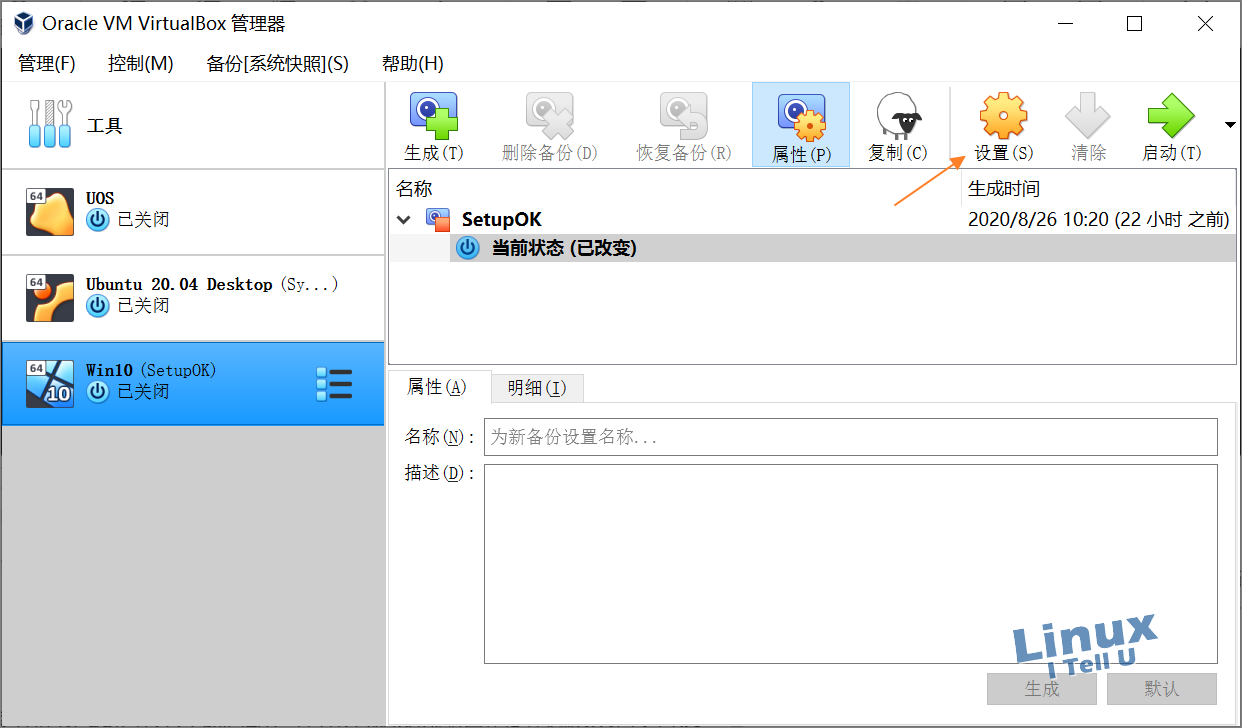Viewport: 1242px width, 728px height.
Task: Select the SetupOK snapshot row
Action: pos(812,220)
